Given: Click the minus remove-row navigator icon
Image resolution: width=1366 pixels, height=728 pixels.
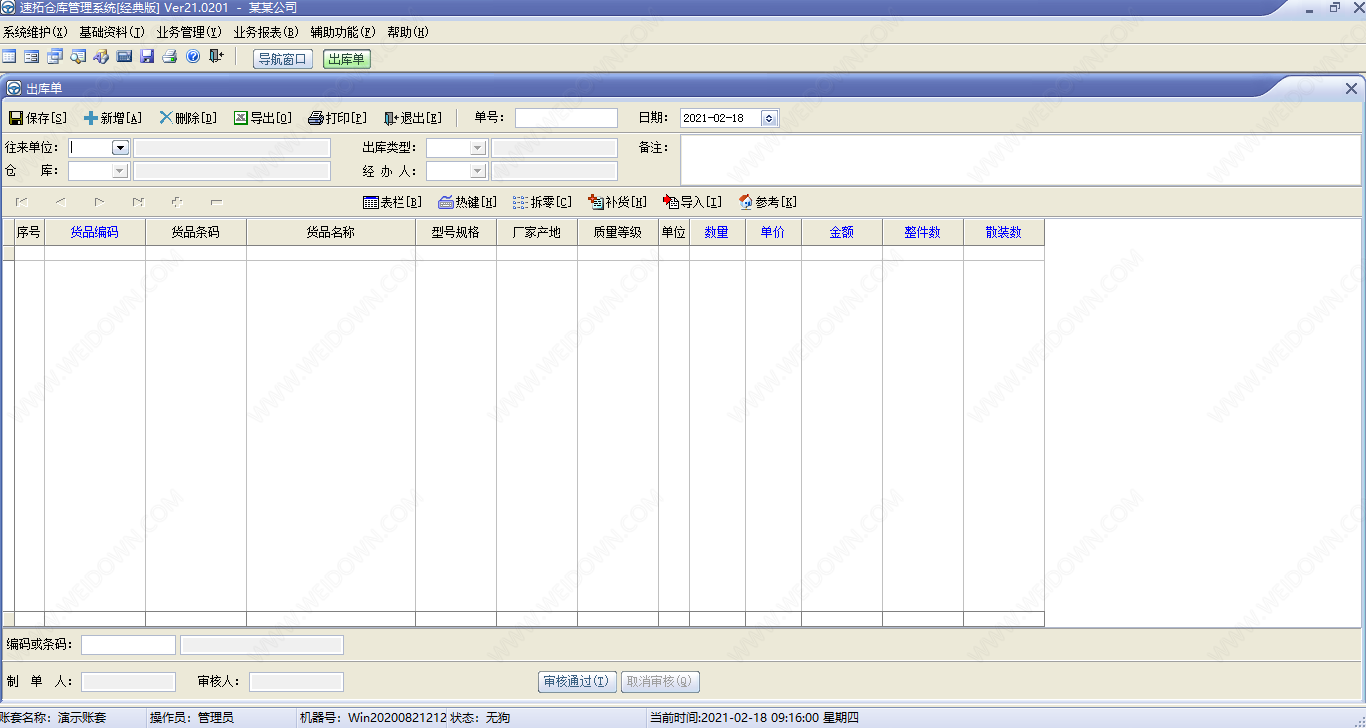Looking at the screenshot, I should 216,202.
